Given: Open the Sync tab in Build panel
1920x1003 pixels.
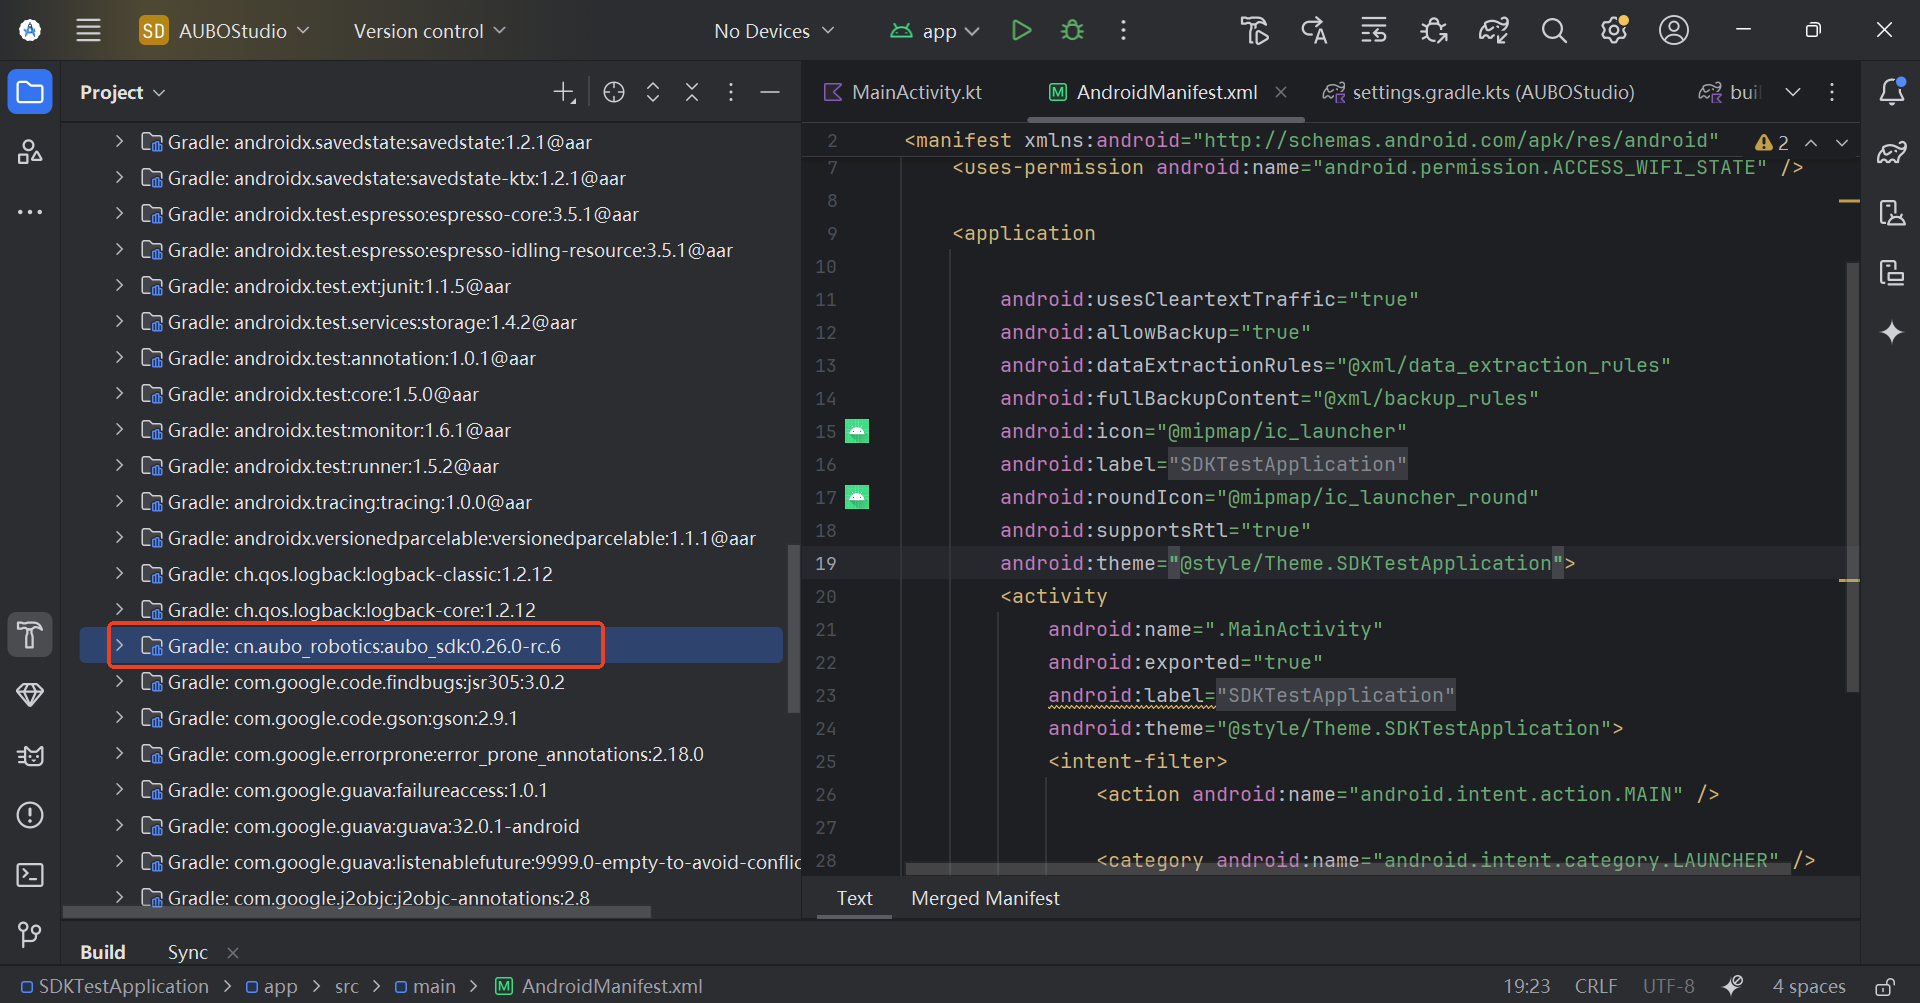Looking at the screenshot, I should coord(187,952).
